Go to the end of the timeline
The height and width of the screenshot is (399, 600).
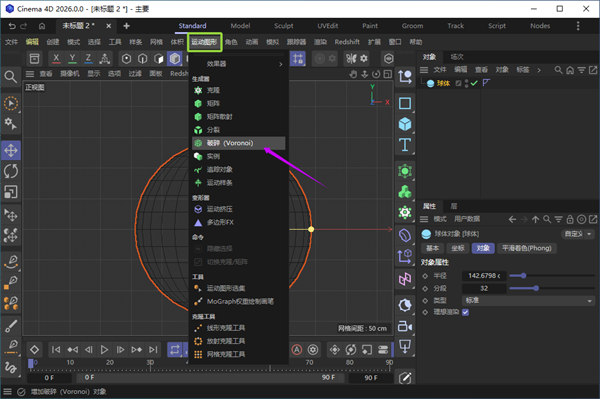153,350
